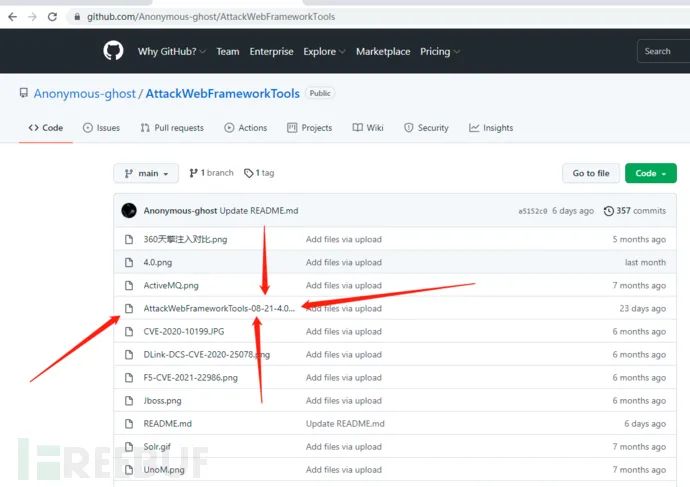
Task: Expand the main branch dropdown
Action: (x=146, y=173)
